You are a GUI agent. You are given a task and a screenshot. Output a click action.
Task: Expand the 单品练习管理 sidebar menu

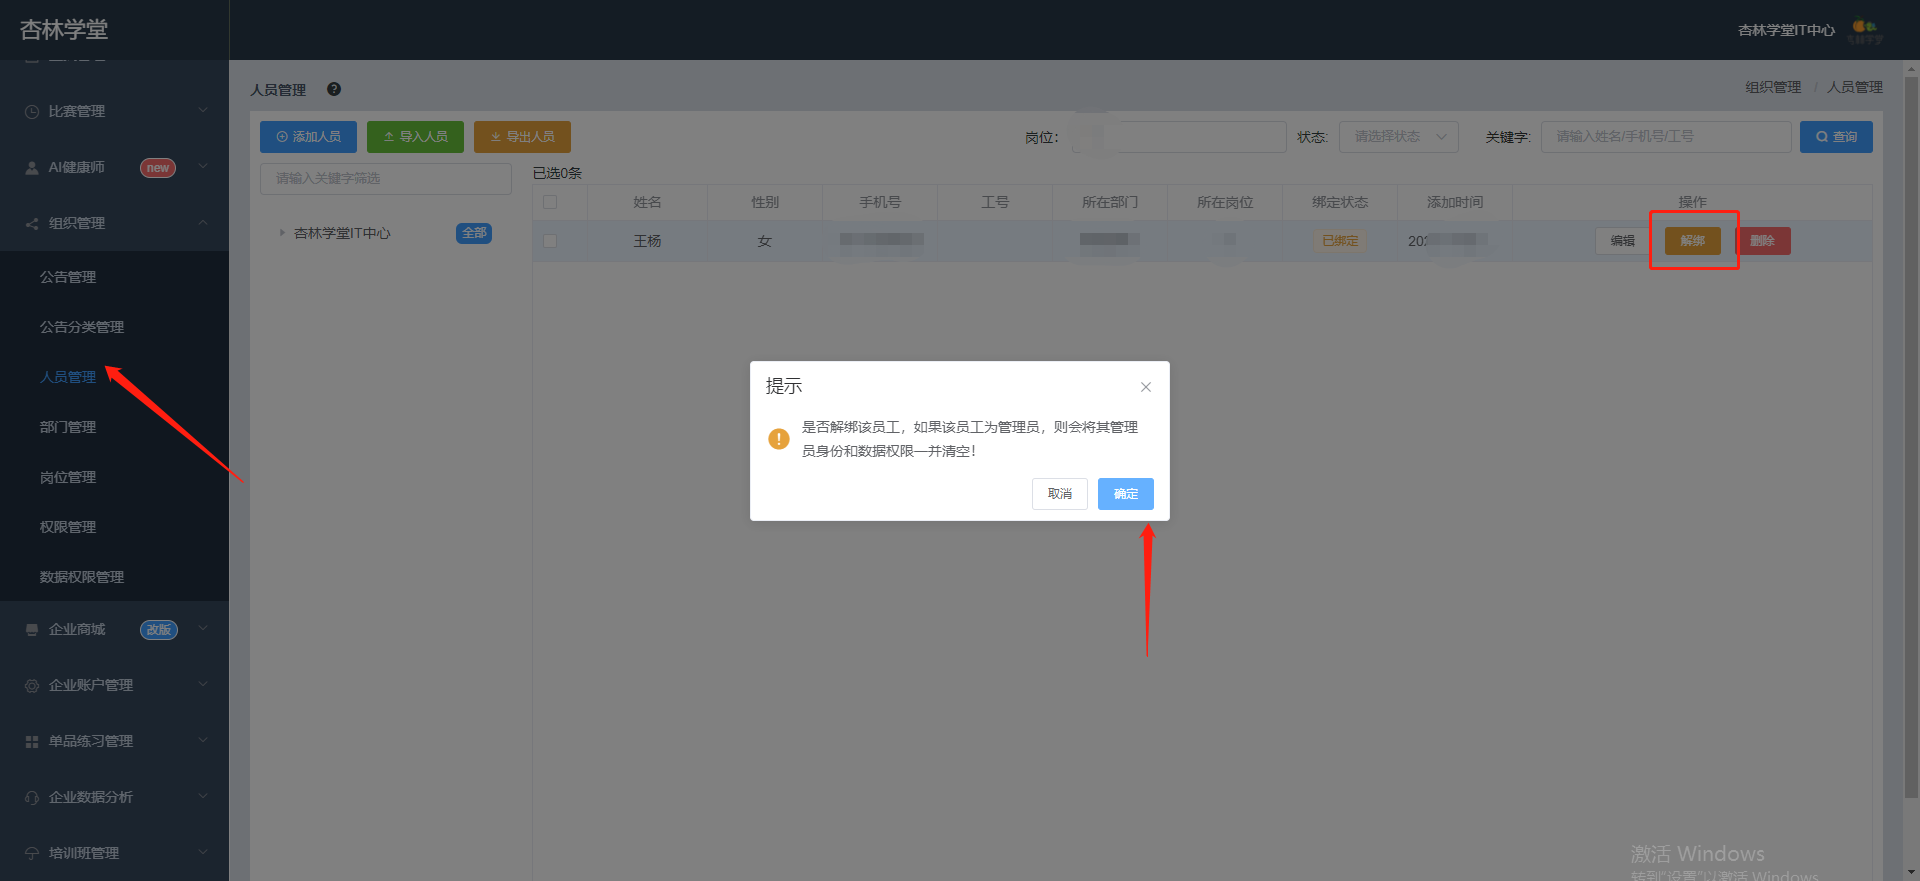tap(114, 741)
